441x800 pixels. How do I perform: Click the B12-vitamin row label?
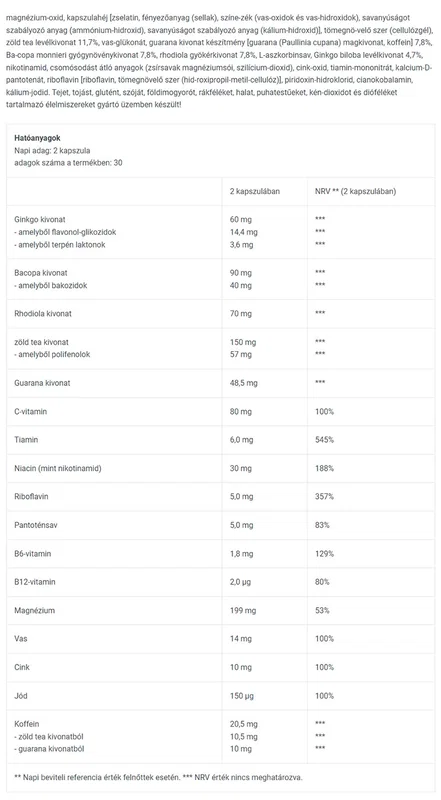(x=35, y=582)
